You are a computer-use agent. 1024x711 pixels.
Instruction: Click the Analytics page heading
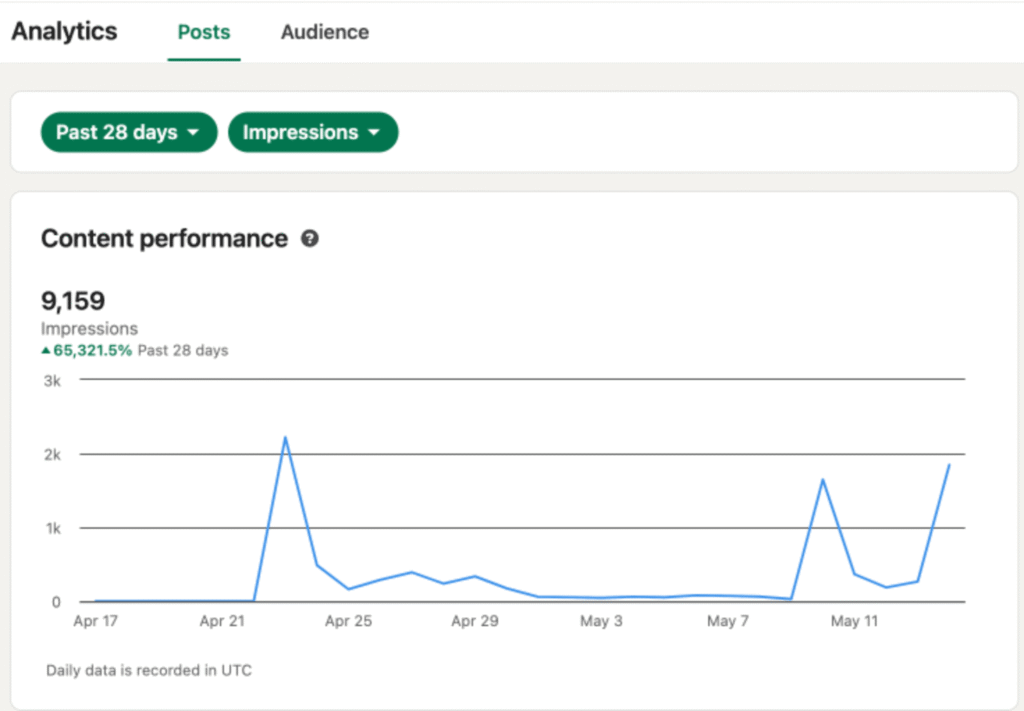click(x=64, y=31)
